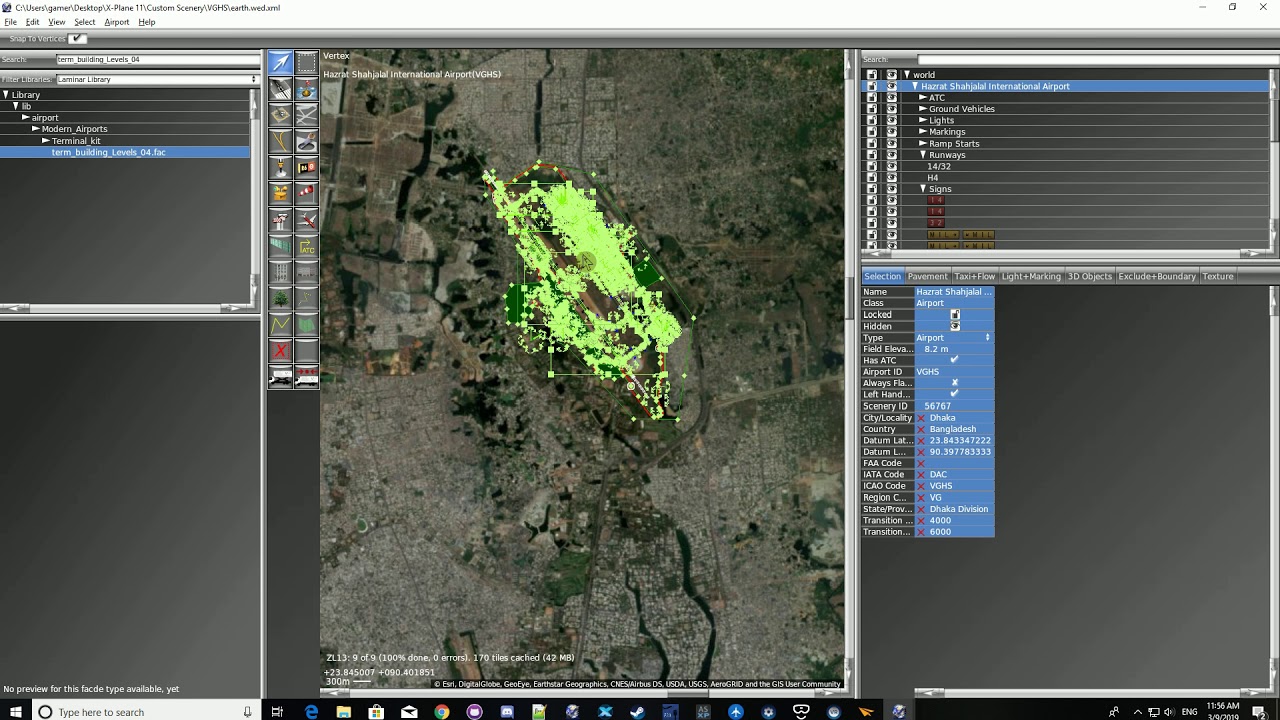Expand the Ramp Starts group
The height and width of the screenshot is (720, 1280).
[x=923, y=144]
